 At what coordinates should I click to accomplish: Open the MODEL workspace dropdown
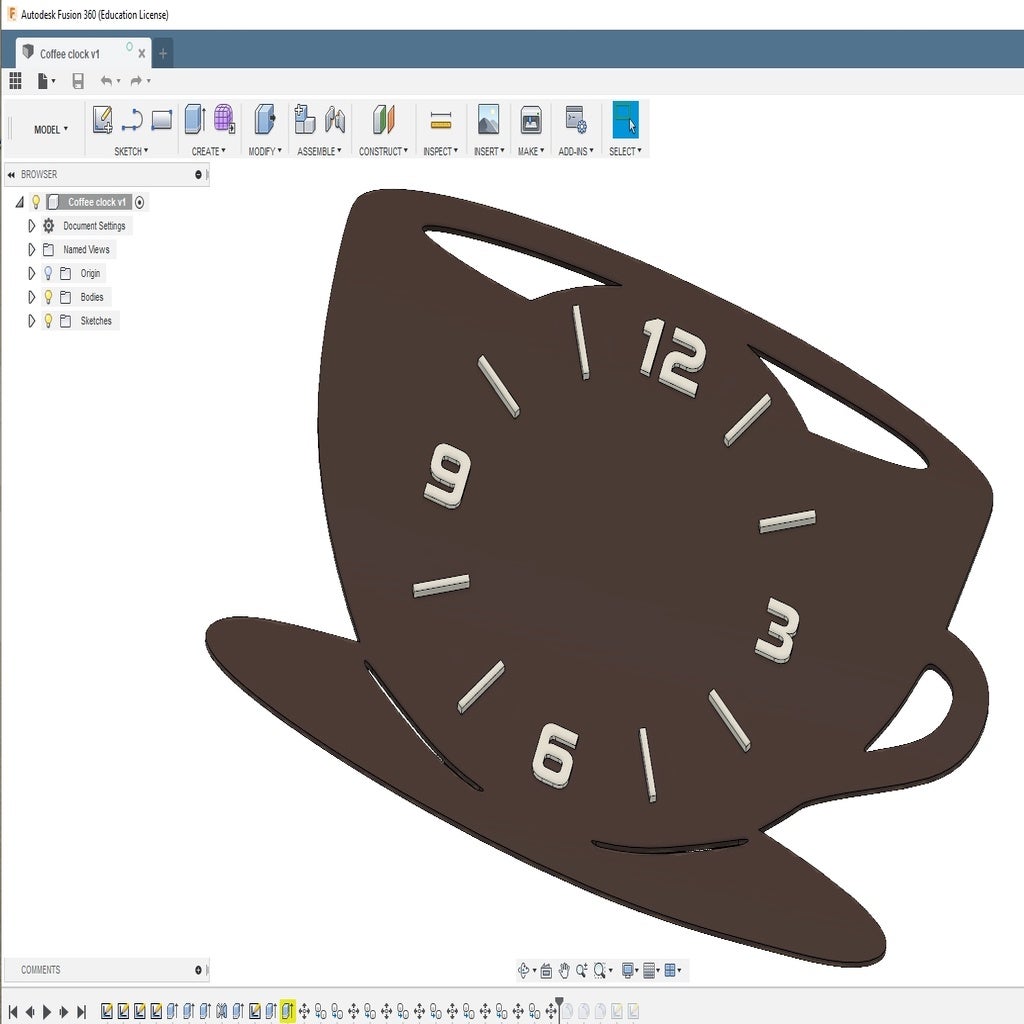pos(51,129)
